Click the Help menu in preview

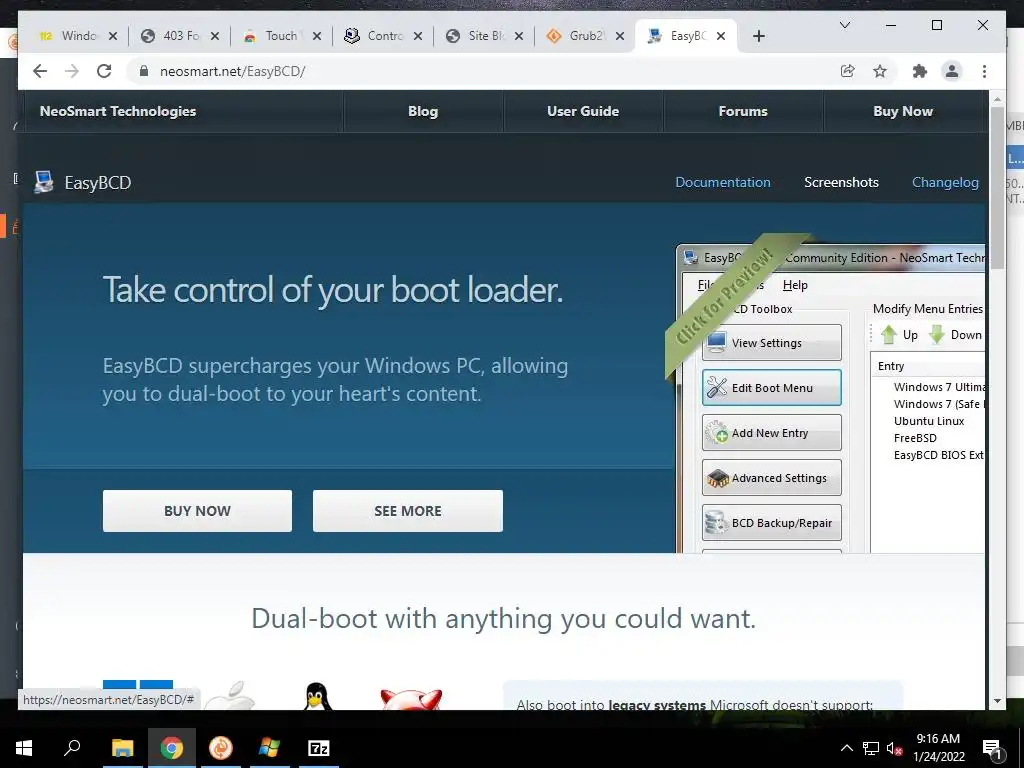tap(795, 285)
